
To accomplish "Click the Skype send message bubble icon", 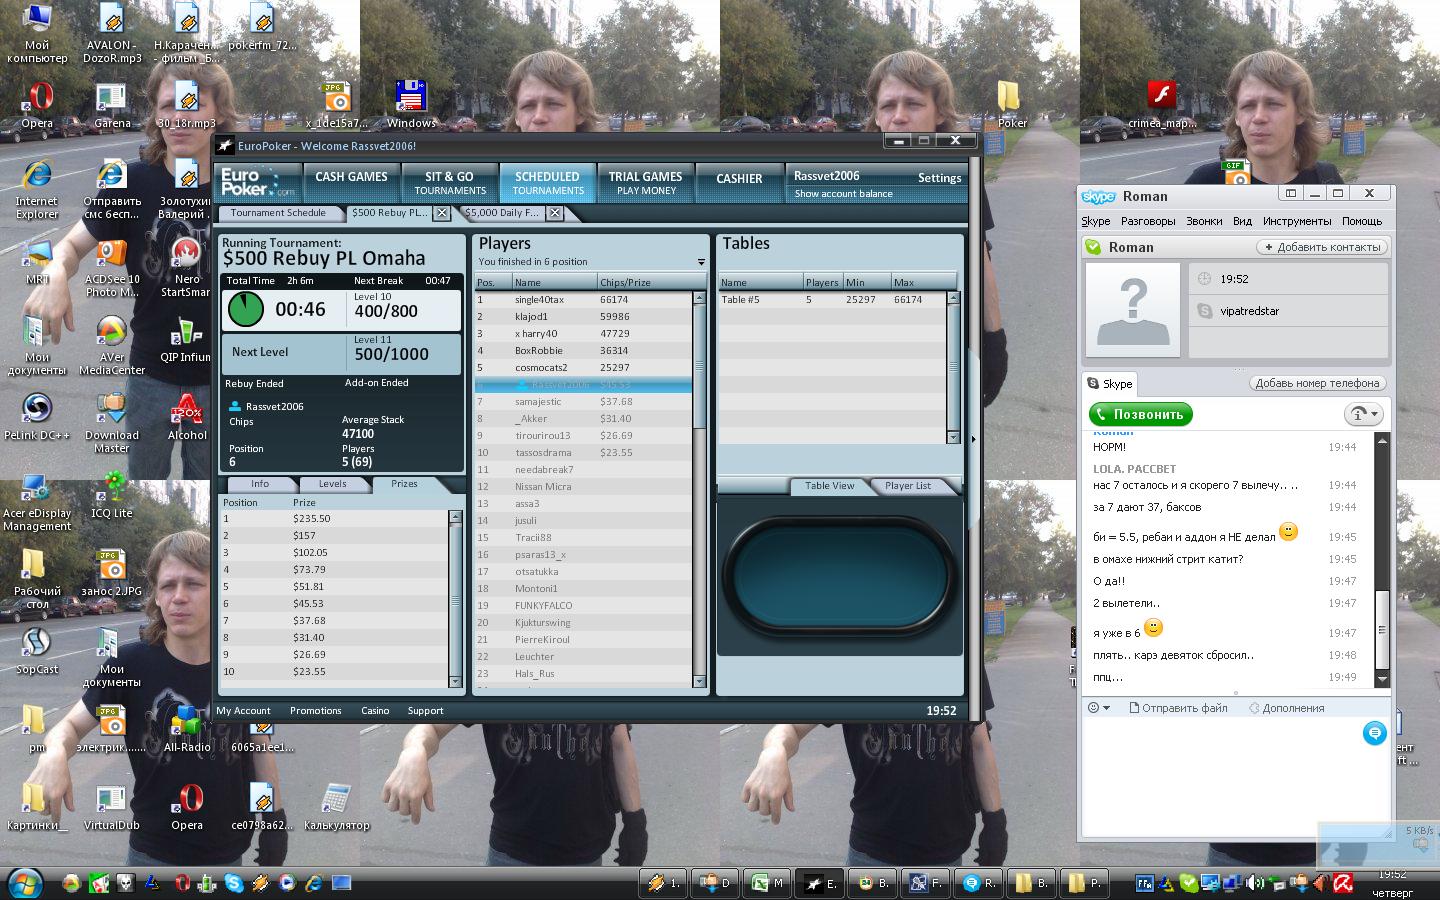I will pos(1375,734).
